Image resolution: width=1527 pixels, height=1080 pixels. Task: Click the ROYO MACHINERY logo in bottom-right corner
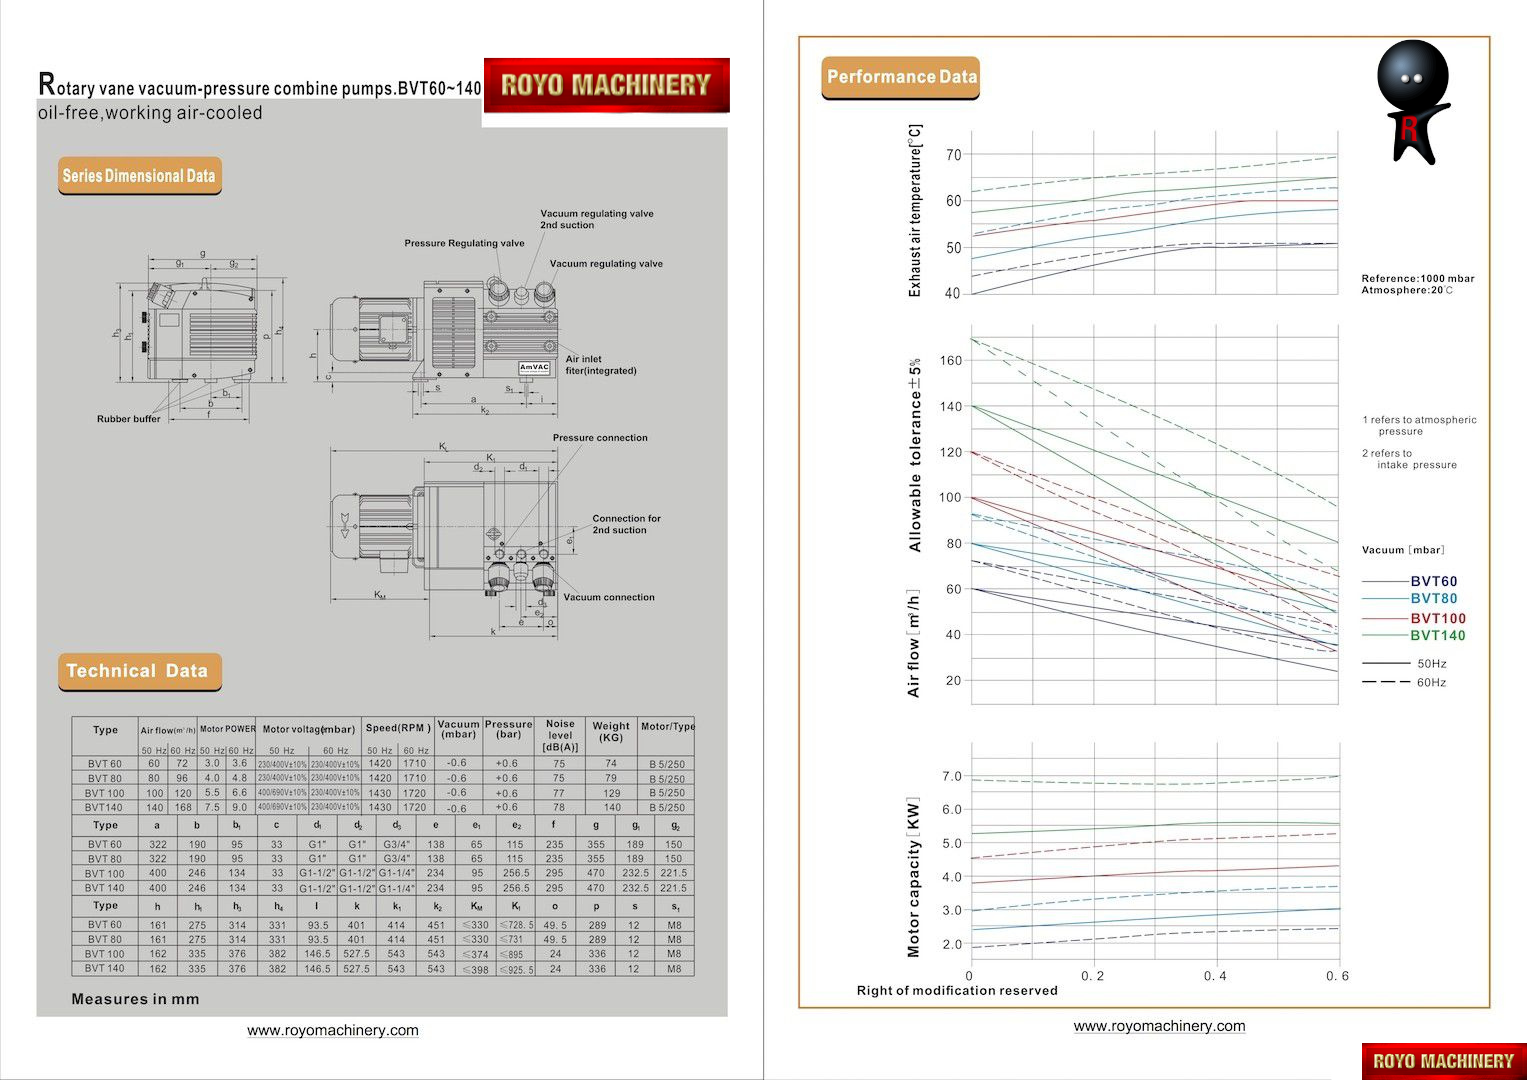pos(1443,1060)
